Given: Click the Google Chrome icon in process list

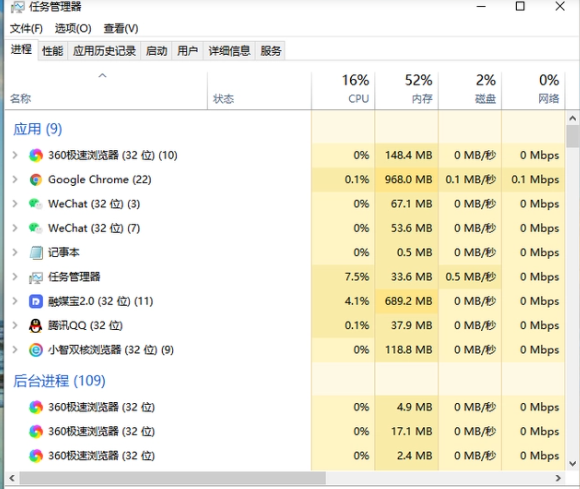Looking at the screenshot, I should click(36, 180).
